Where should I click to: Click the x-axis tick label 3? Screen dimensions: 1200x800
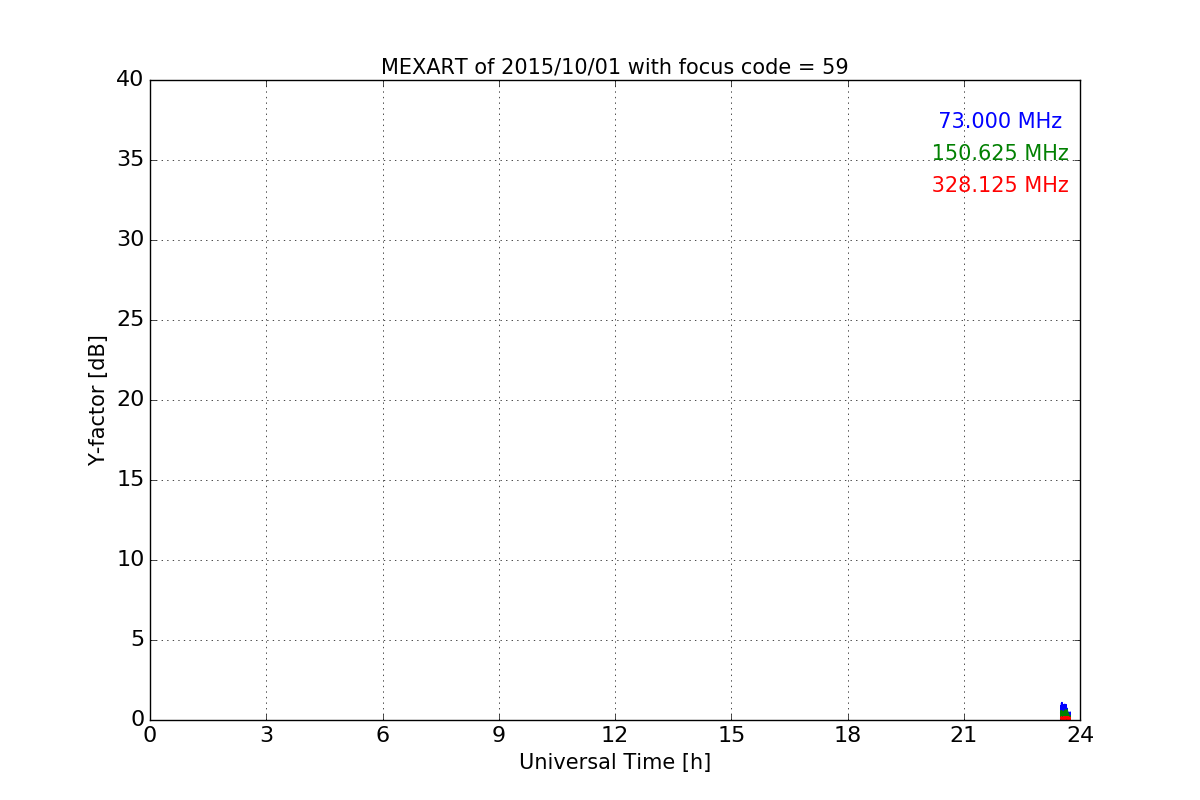pyautogui.click(x=266, y=735)
